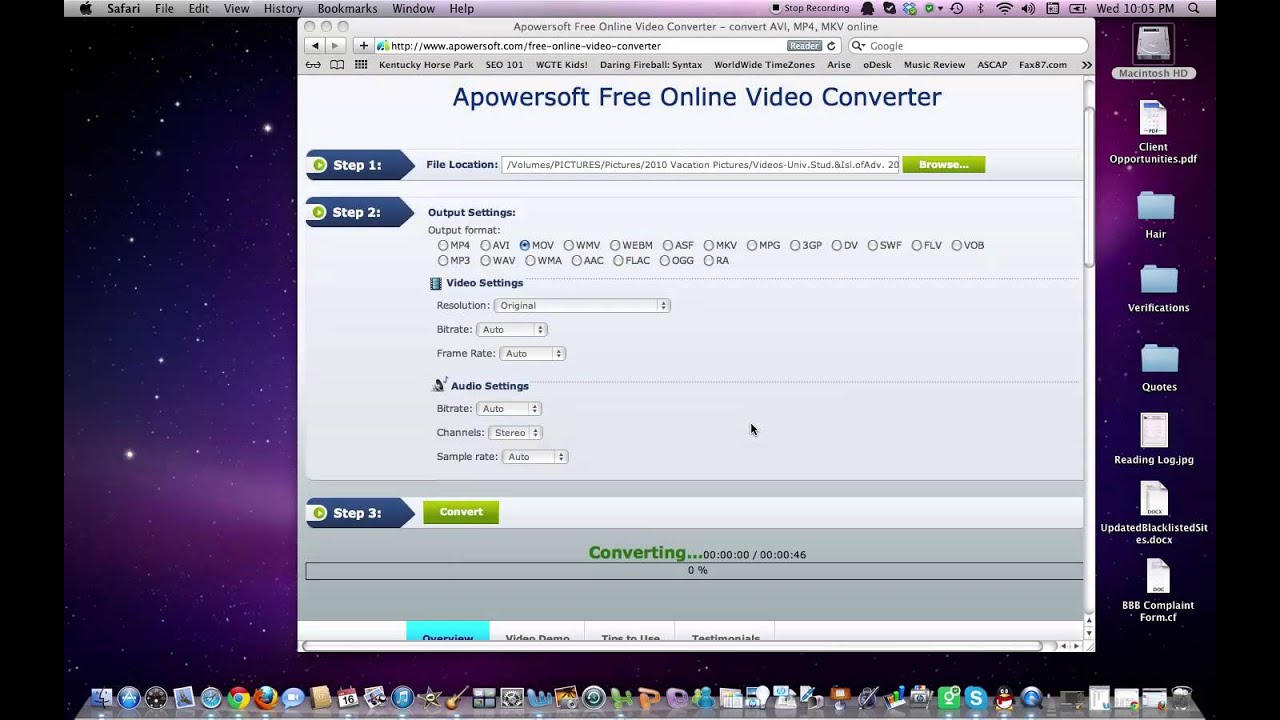Open the Music Review bookmark

(934, 65)
